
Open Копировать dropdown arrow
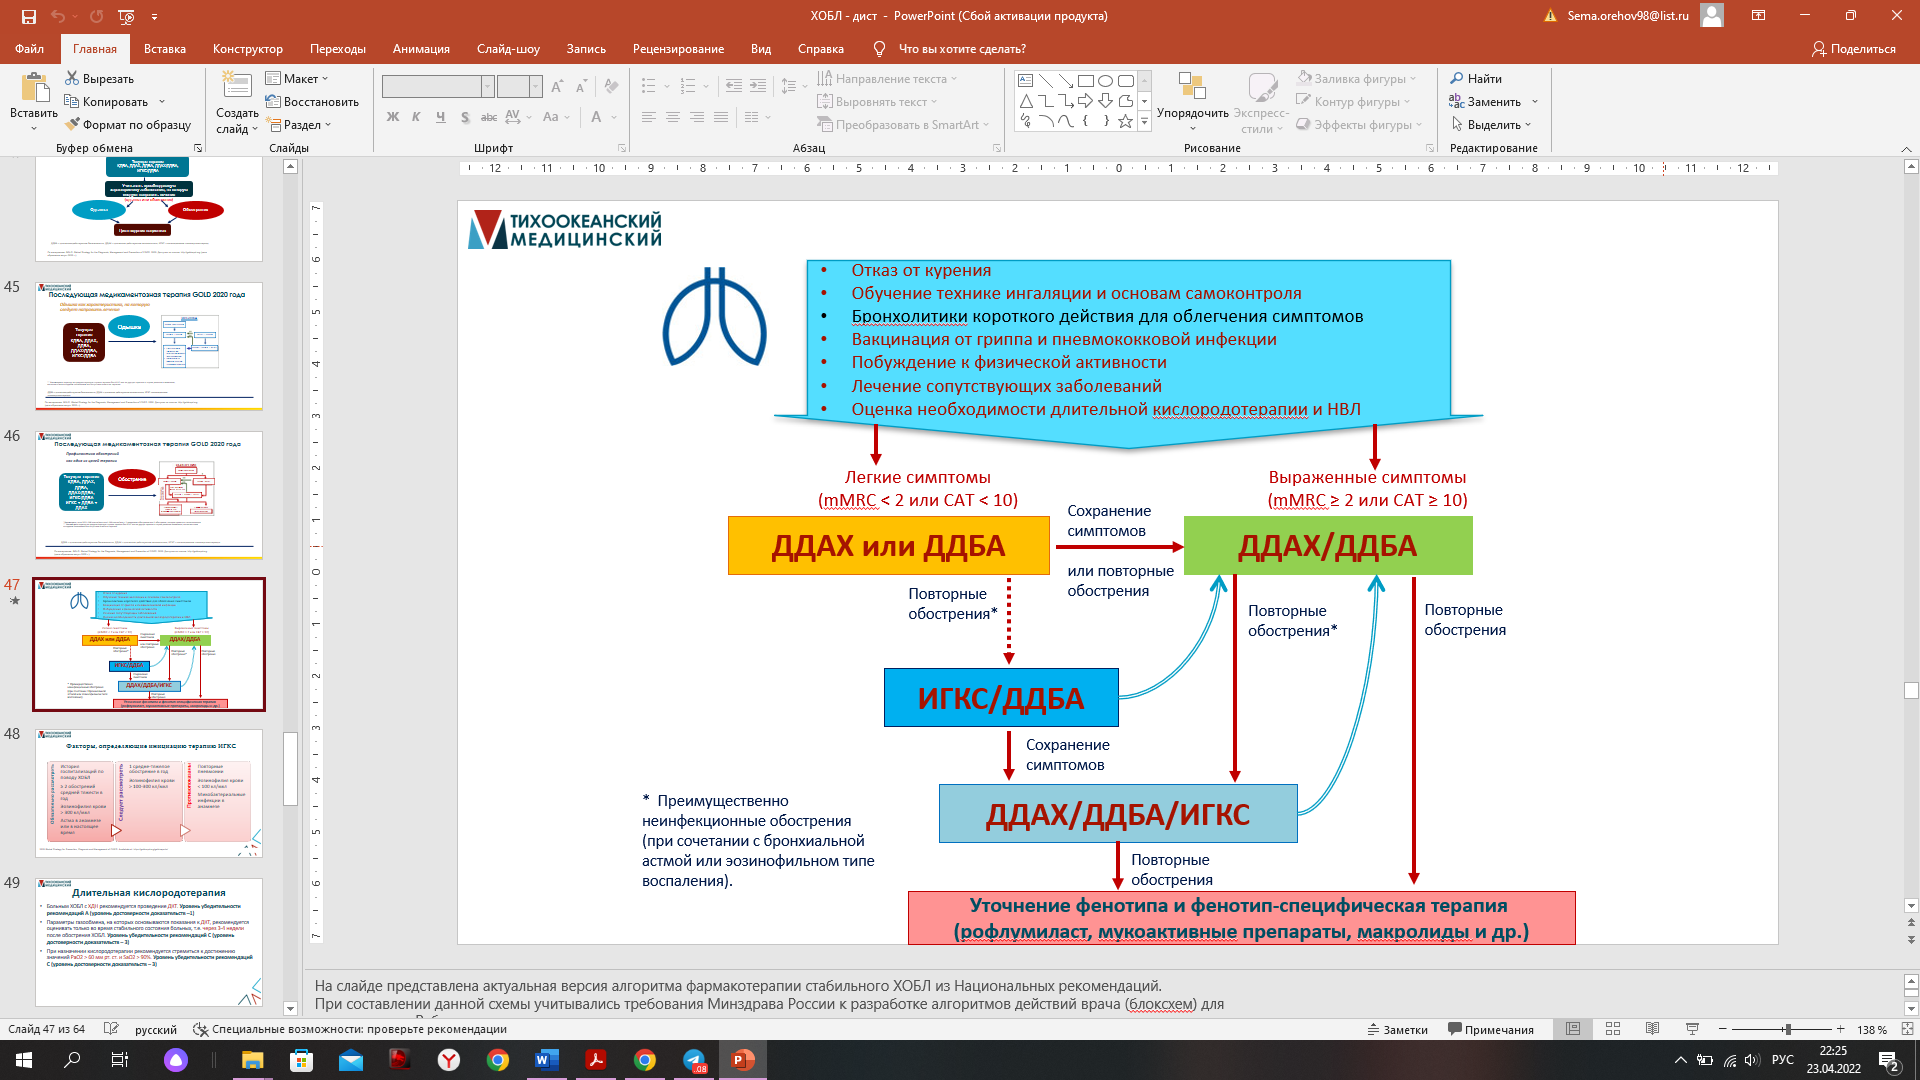tap(162, 102)
